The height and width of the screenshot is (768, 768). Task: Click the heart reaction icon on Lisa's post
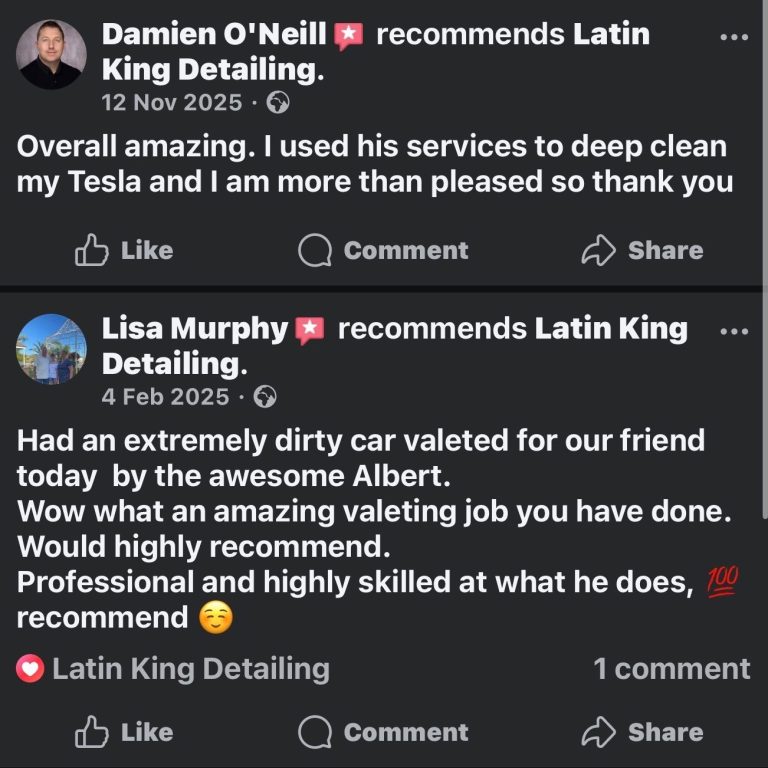click(x=30, y=669)
